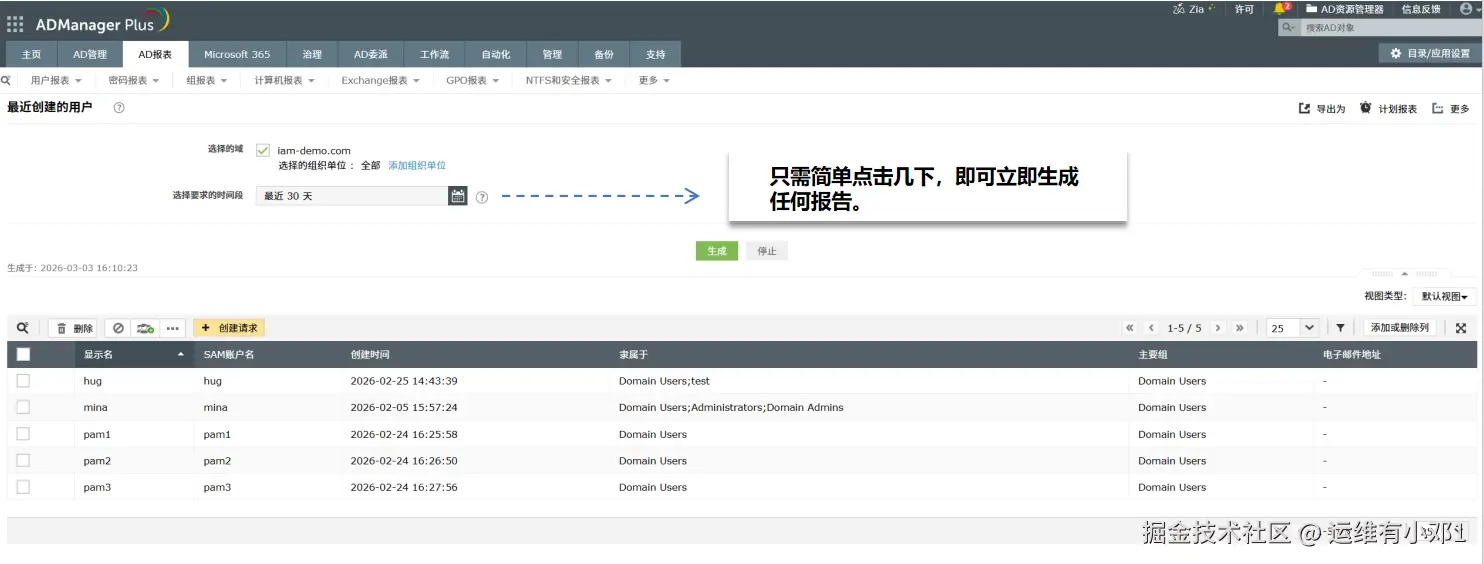Expand the 用户报表 dropdown
The image size is (1484, 564).
[56, 80]
